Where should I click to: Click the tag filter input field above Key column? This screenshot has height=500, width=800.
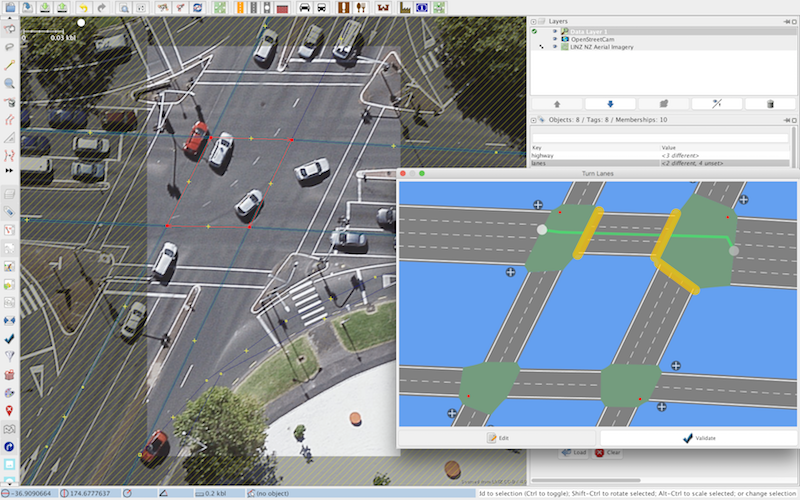click(660, 138)
